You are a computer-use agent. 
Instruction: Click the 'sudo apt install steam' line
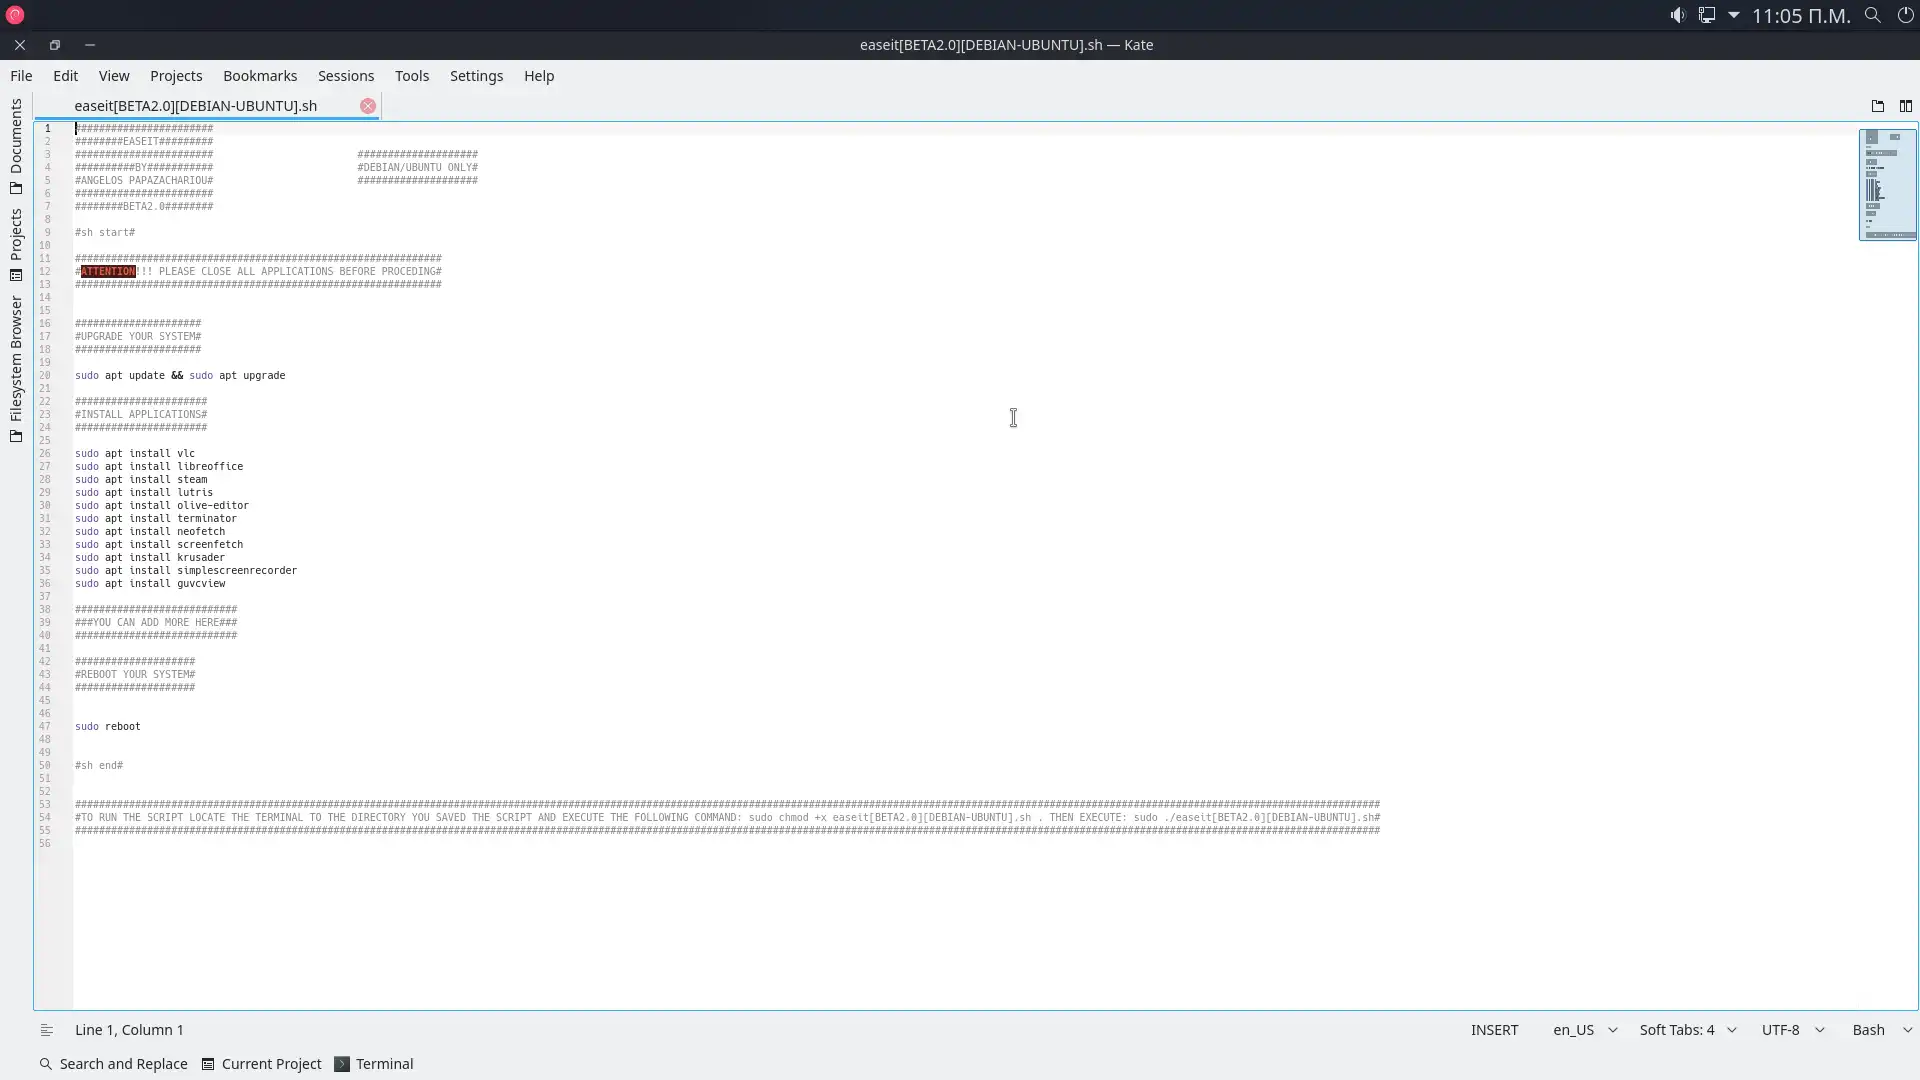coord(141,480)
